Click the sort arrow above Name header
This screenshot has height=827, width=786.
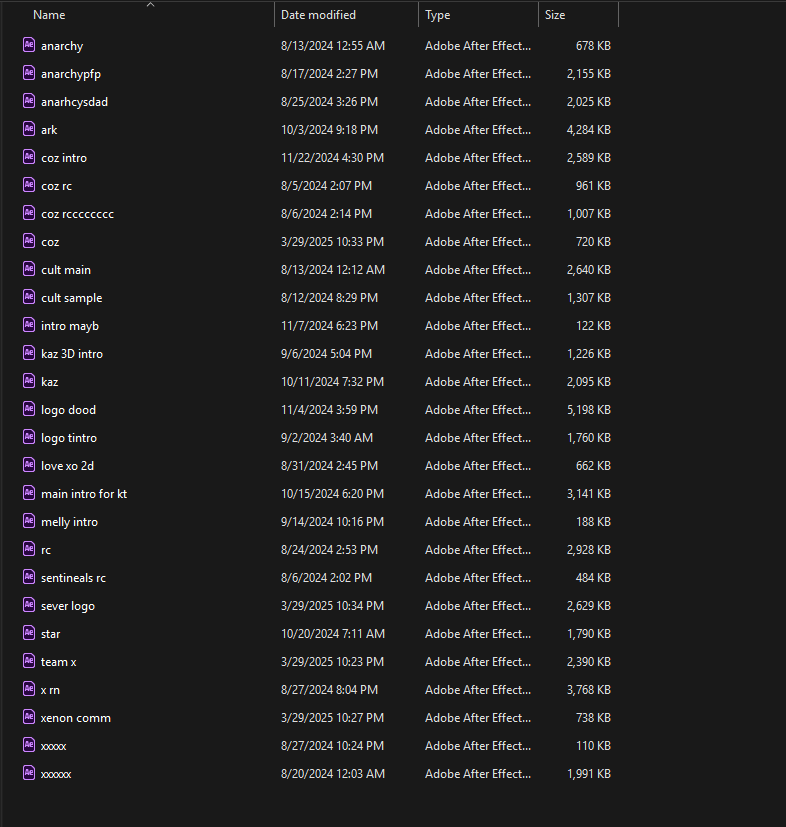click(150, 4)
